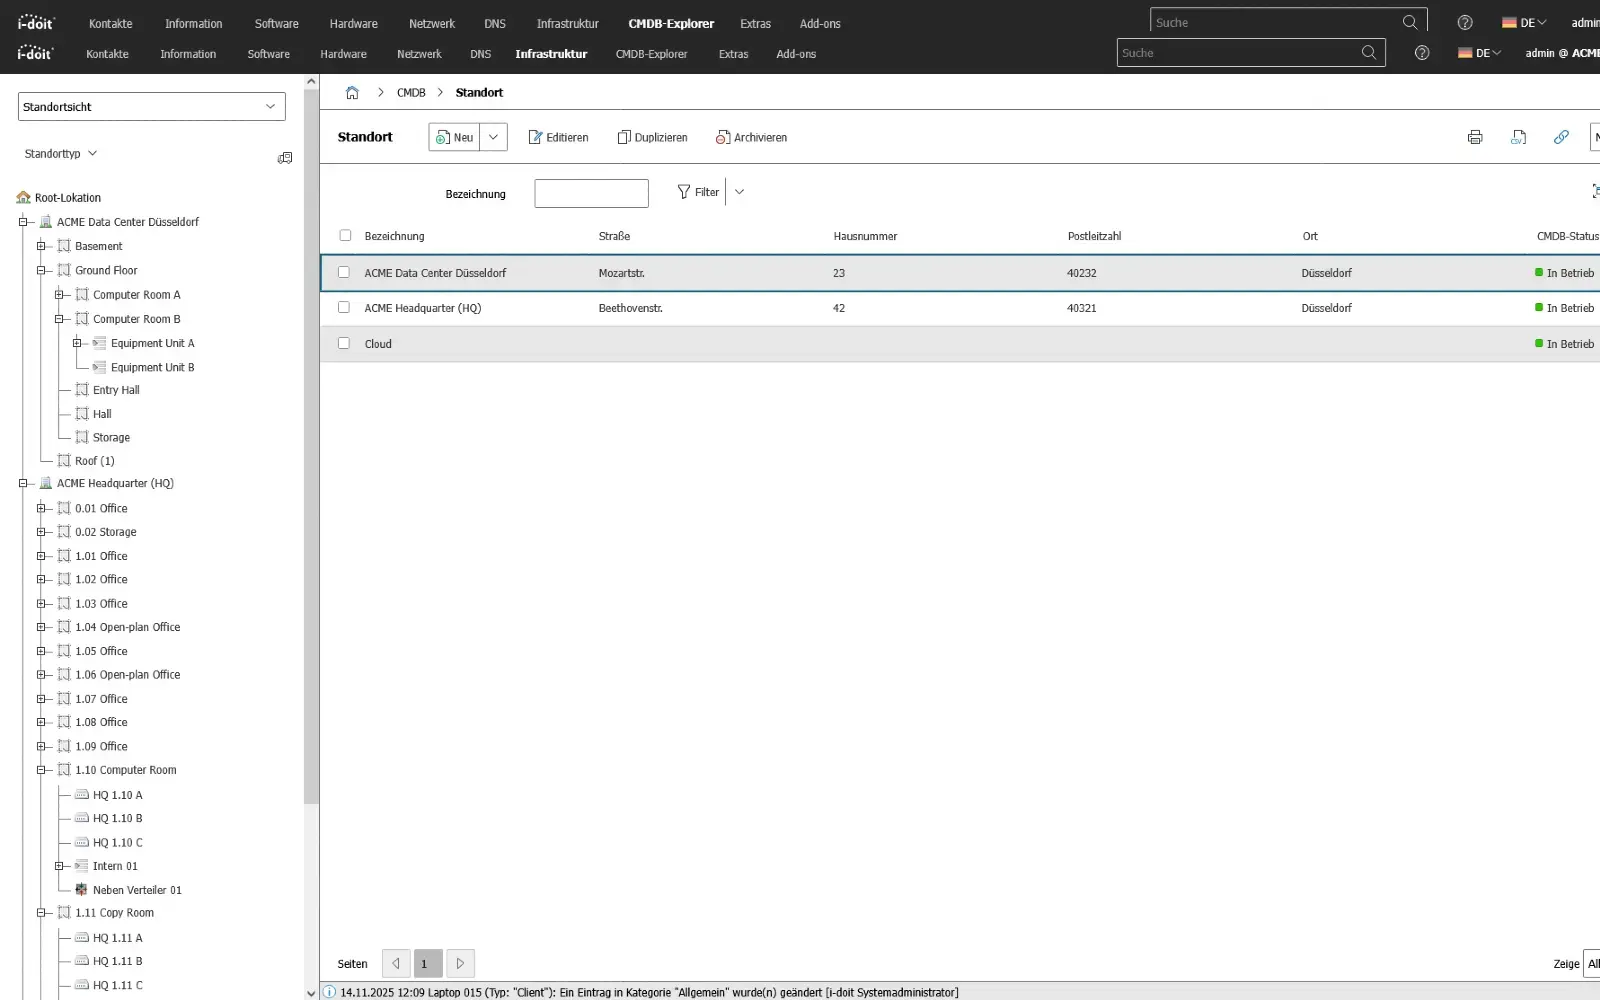Click the previous page left arrow
Viewport: 1600px width, 1000px height.
[x=396, y=964]
